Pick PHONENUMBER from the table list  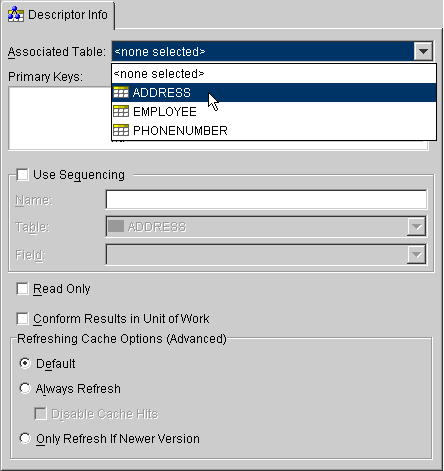pyautogui.click(x=274, y=130)
